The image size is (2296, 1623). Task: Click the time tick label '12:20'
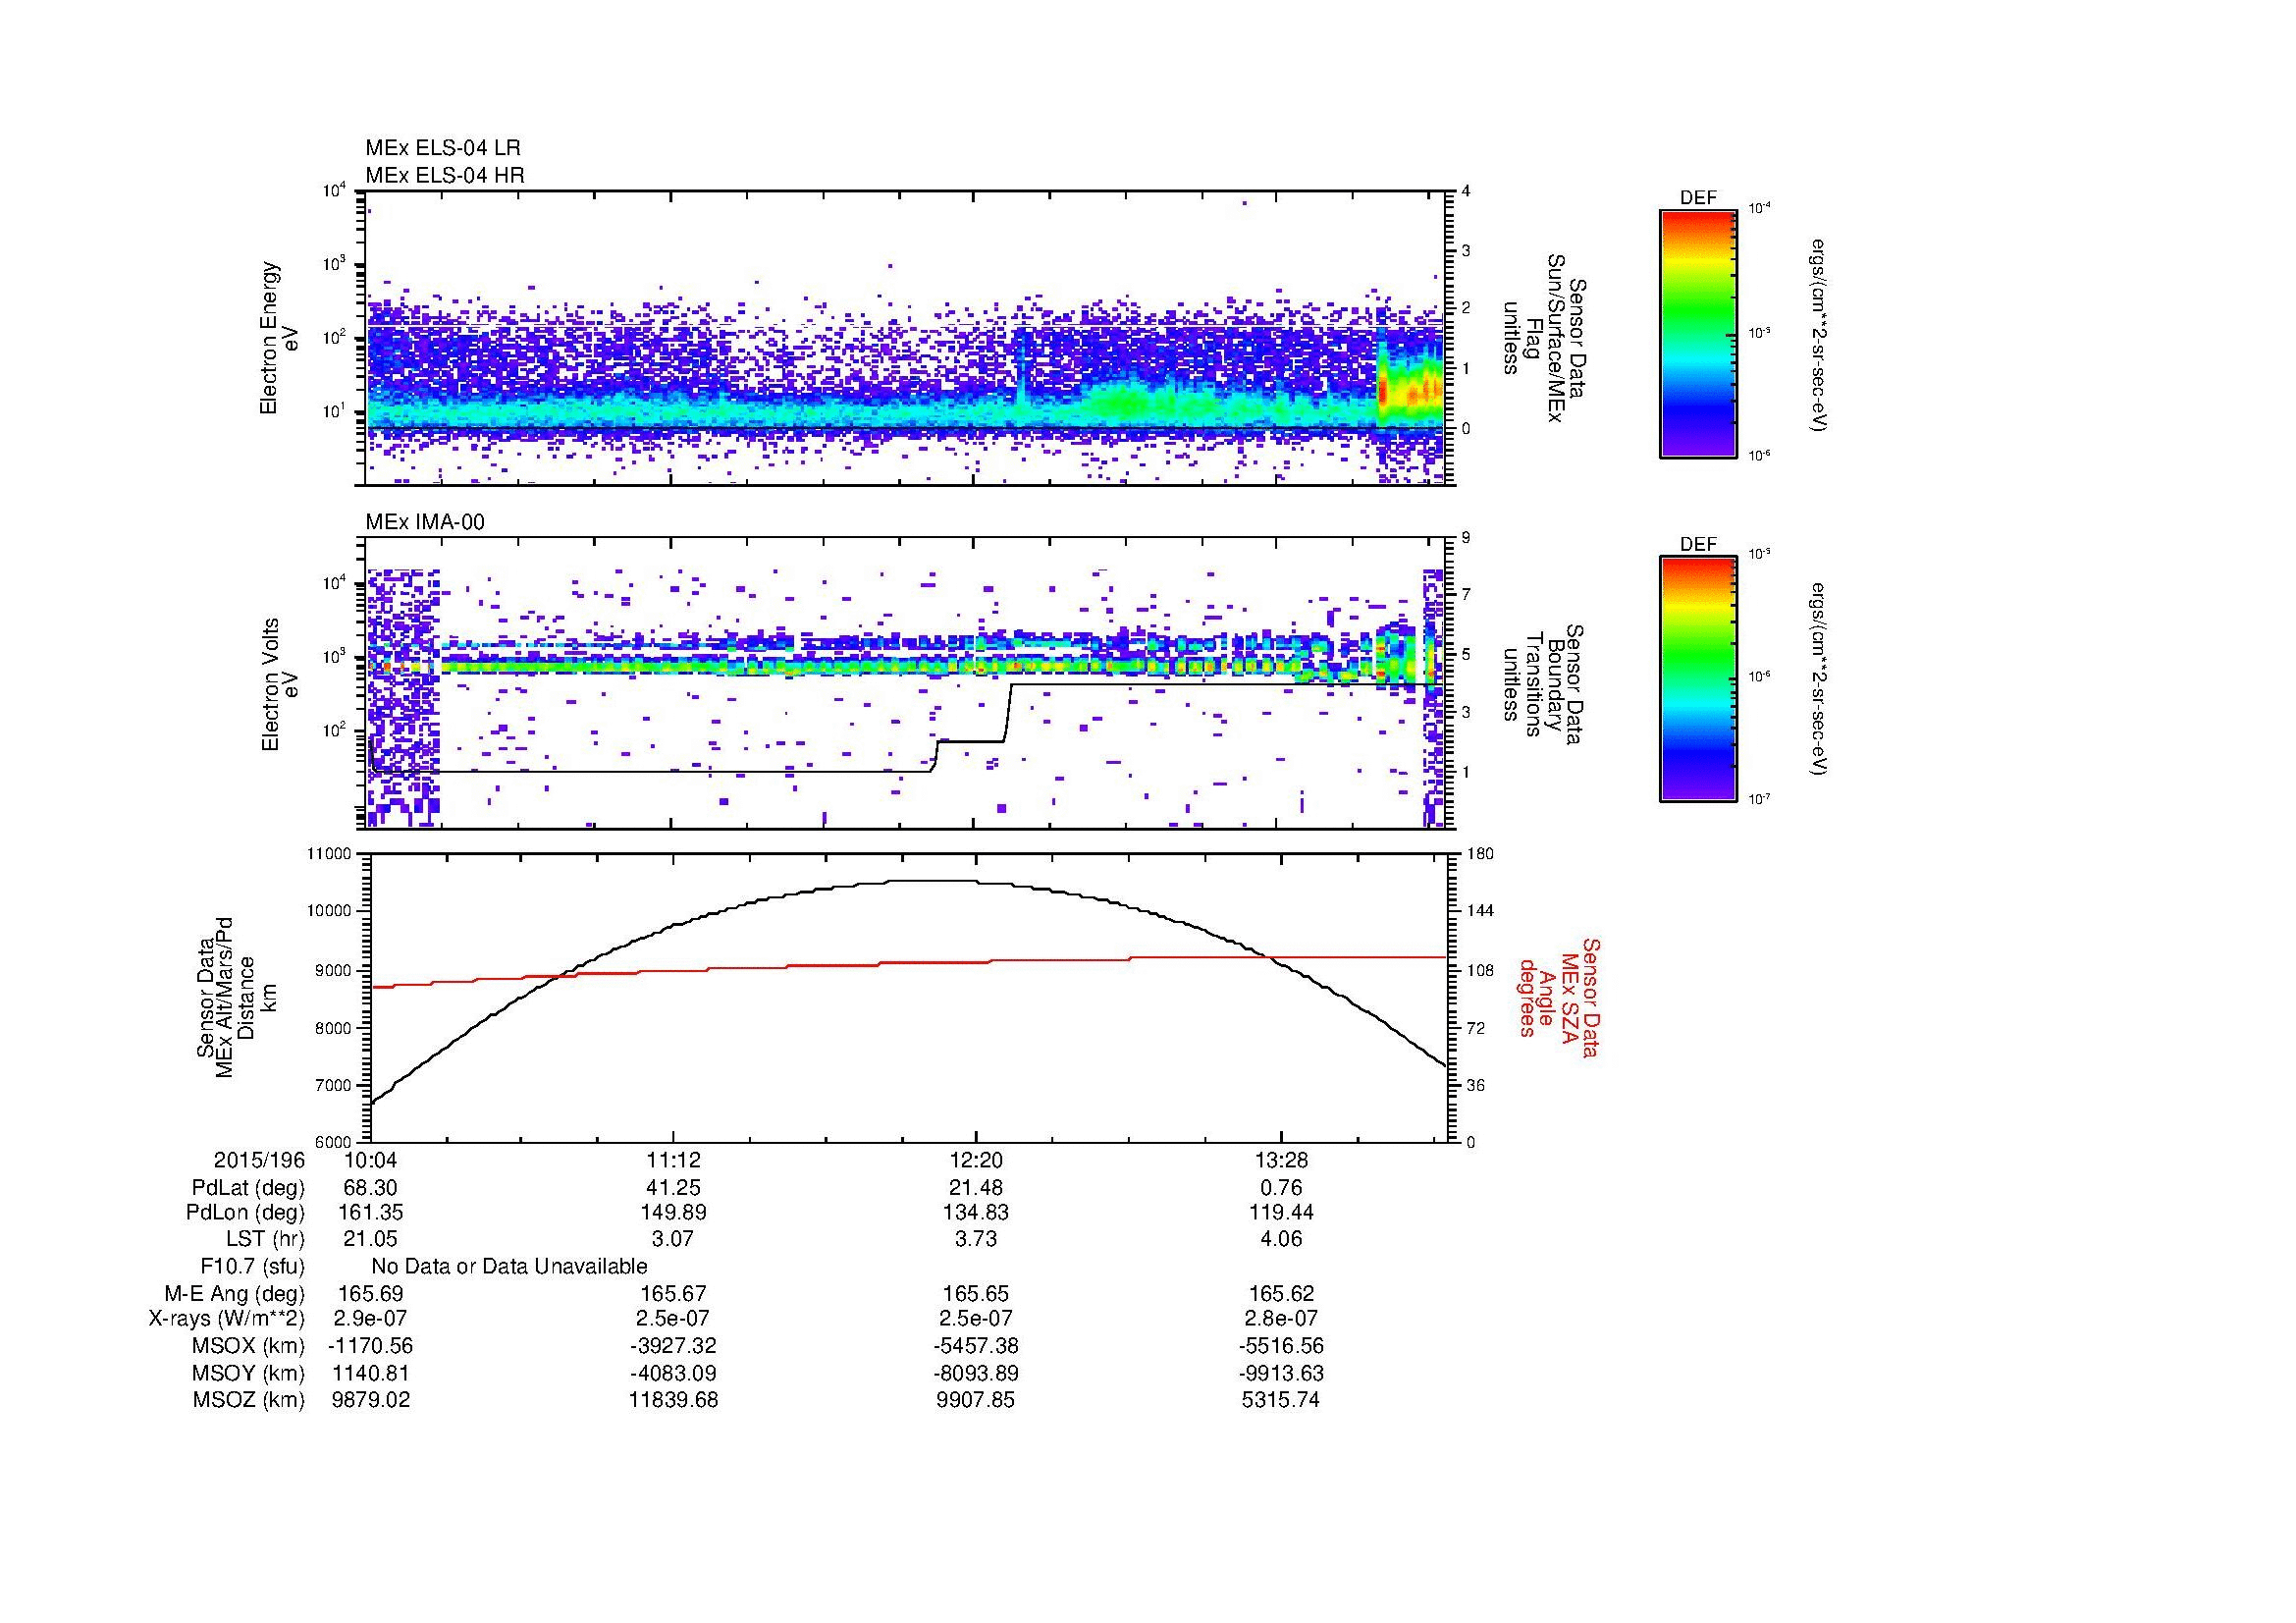(x=976, y=1161)
